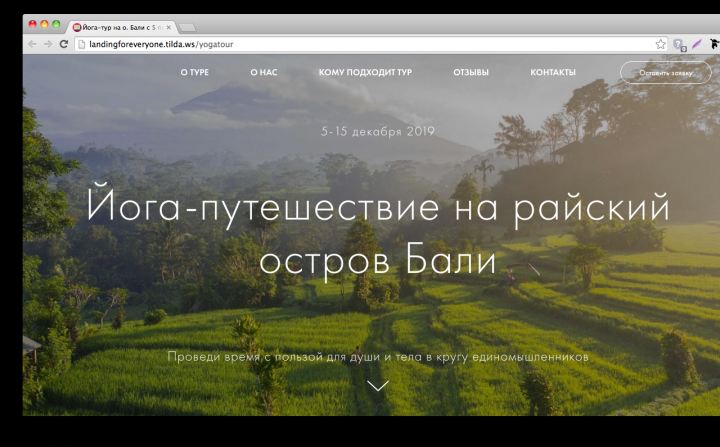
Task: Bookmark this page with the star icon
Action: pos(660,44)
